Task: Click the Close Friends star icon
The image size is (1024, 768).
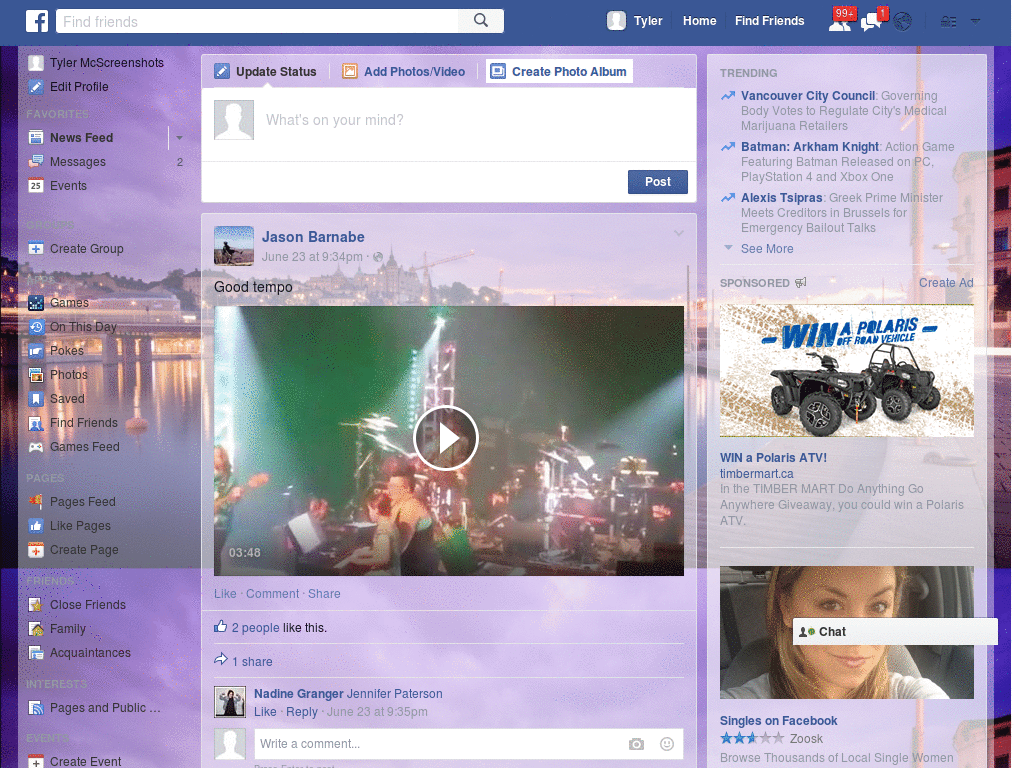Action: point(36,605)
